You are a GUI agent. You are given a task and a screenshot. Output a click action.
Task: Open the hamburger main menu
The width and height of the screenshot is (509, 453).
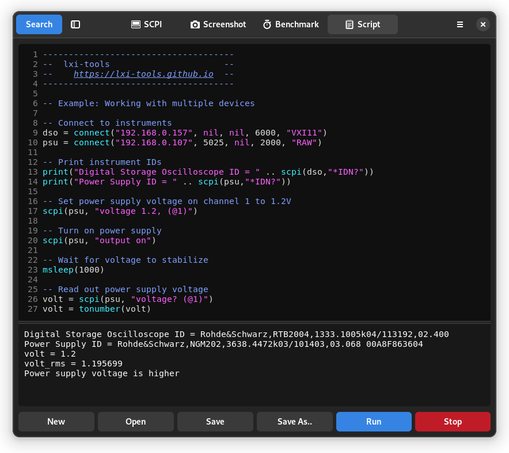(460, 24)
